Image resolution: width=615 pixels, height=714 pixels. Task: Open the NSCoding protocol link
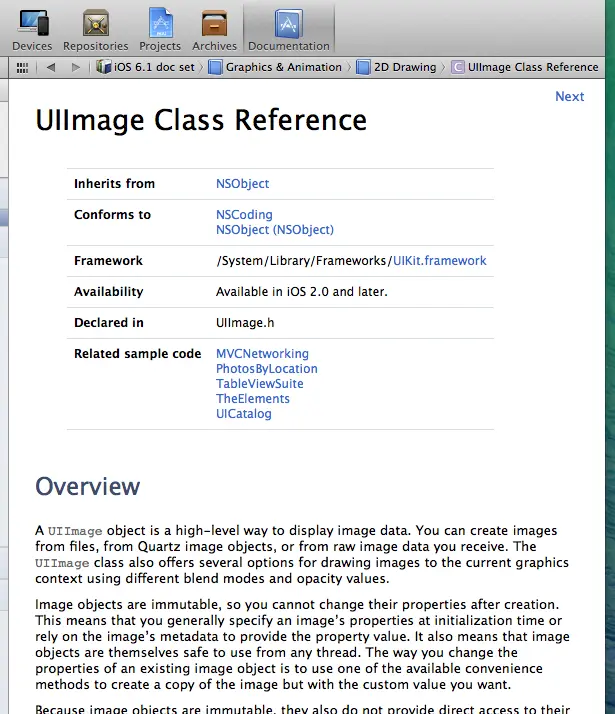click(244, 214)
